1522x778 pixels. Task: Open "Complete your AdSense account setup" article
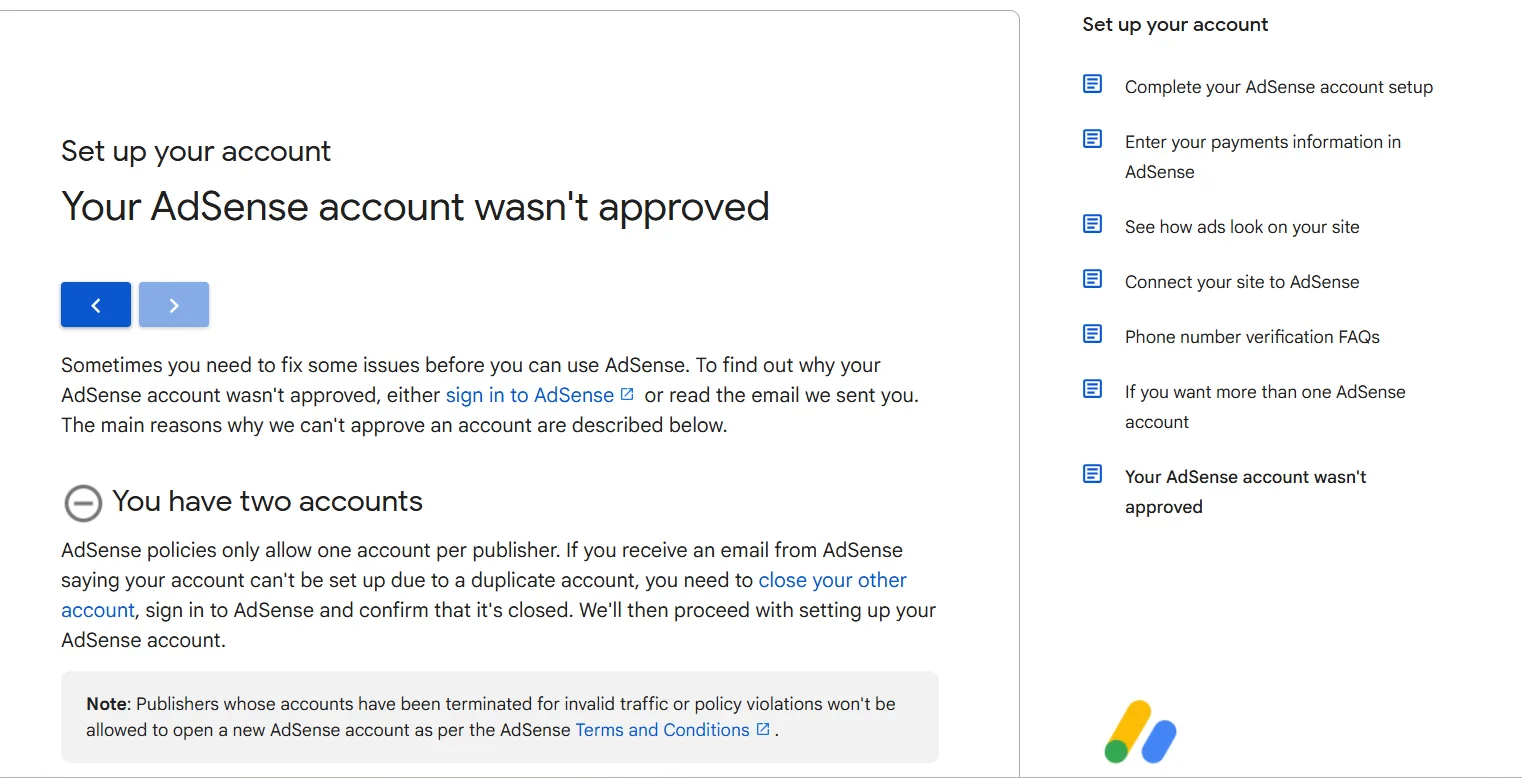[1278, 87]
